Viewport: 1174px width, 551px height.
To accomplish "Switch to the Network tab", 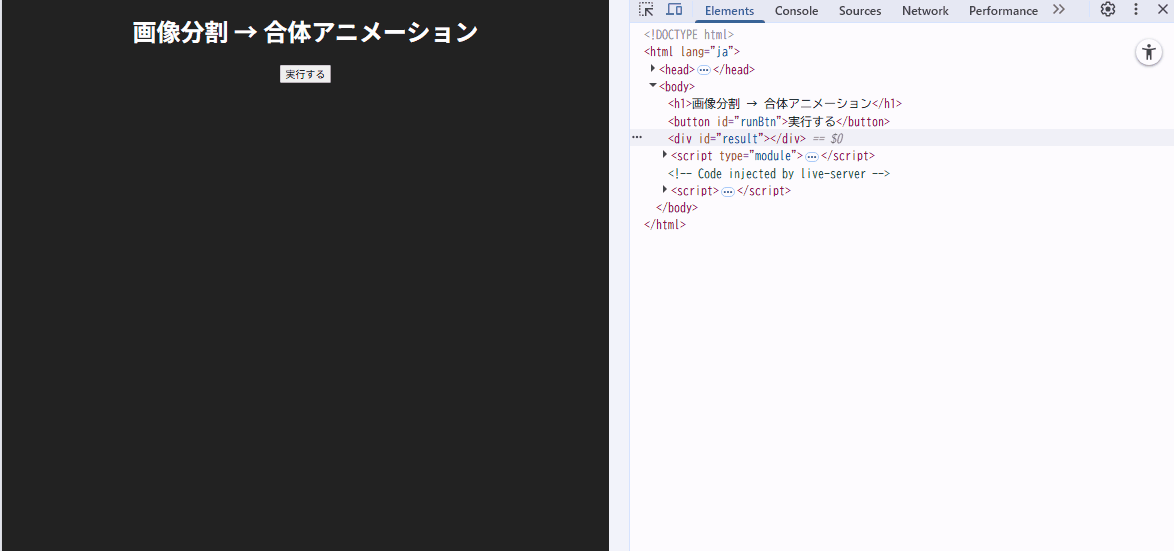I will (x=925, y=11).
